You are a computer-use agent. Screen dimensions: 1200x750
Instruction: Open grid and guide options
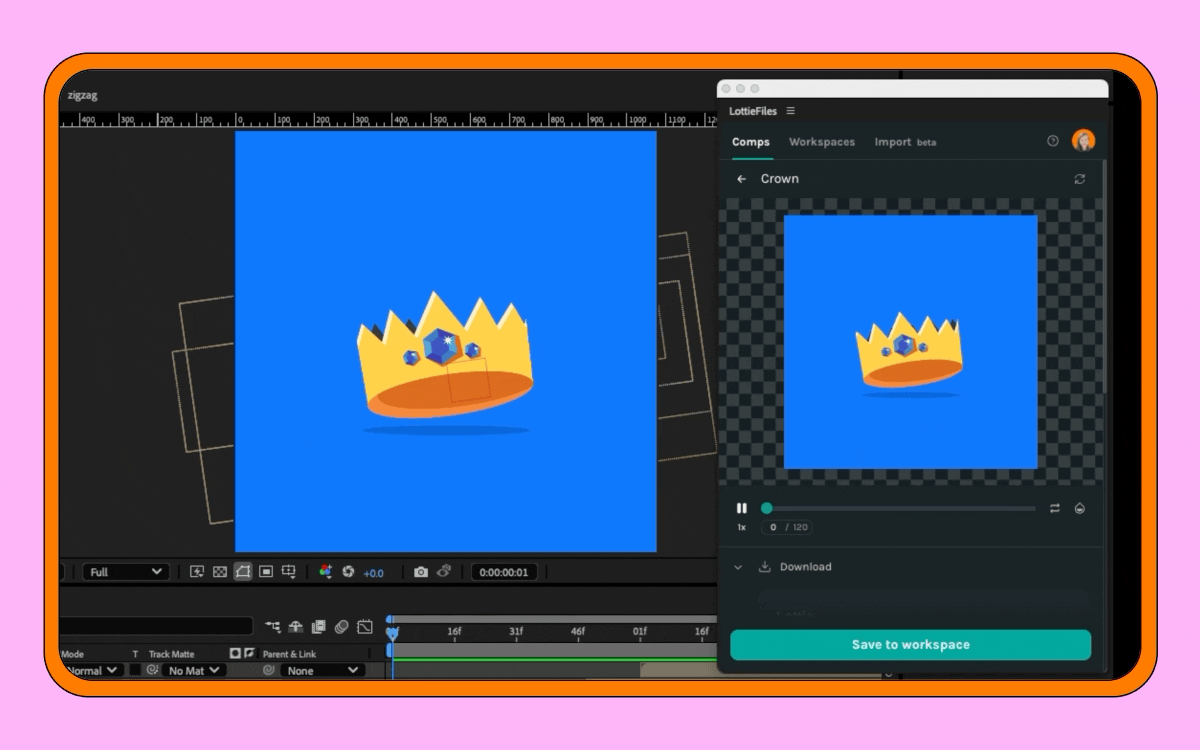tap(289, 572)
